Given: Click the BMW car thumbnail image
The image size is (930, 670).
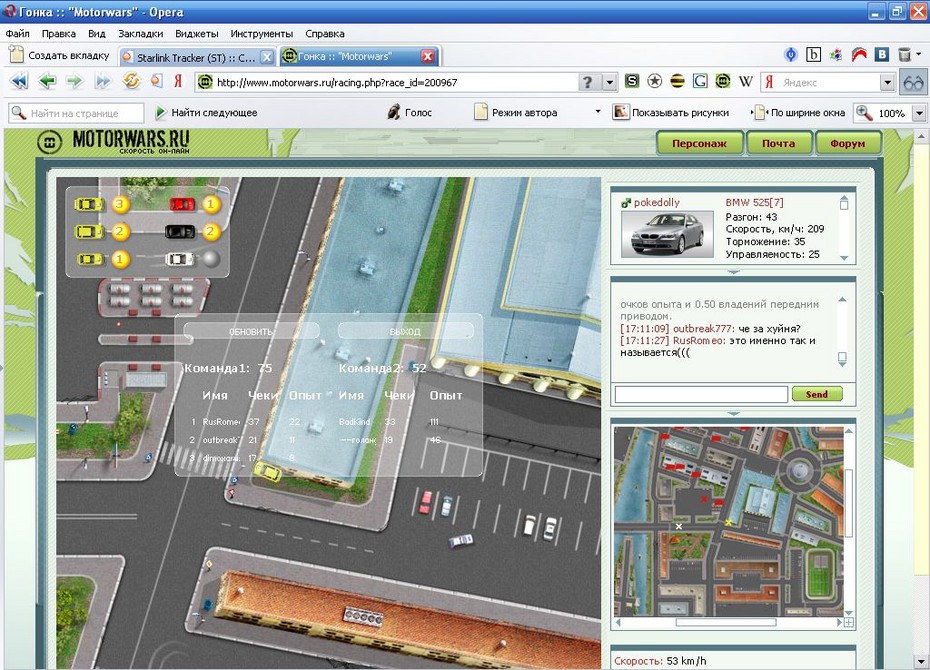Looking at the screenshot, I should [667, 234].
